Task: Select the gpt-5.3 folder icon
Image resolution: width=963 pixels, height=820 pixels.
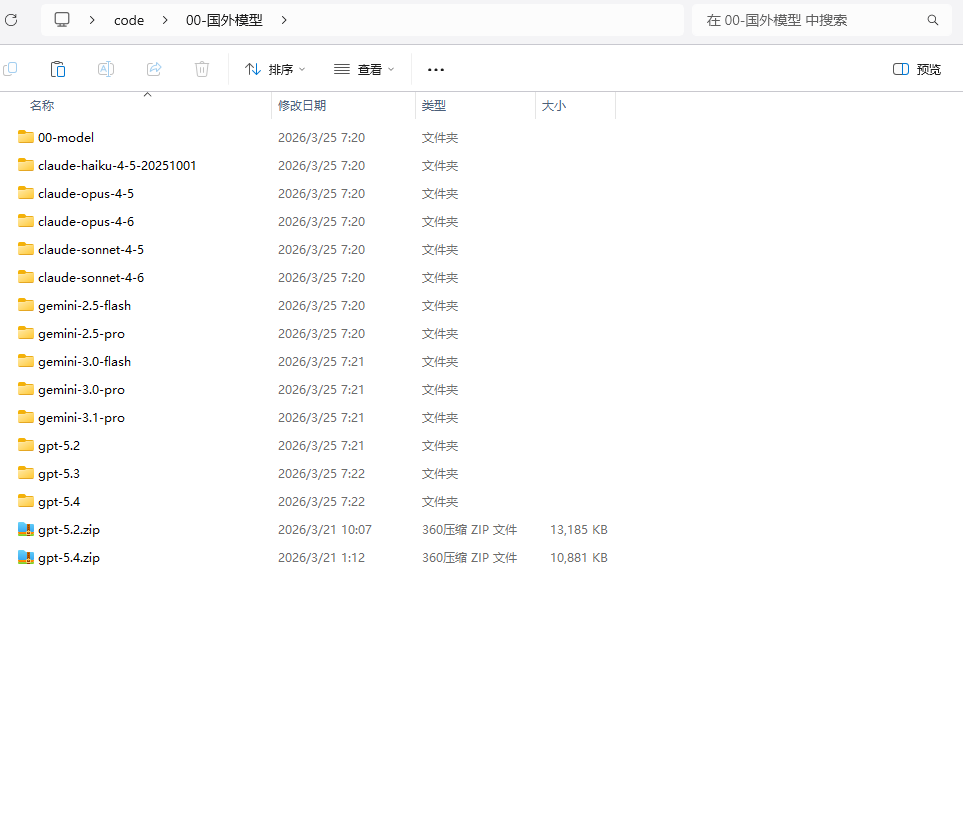Action: (x=26, y=473)
